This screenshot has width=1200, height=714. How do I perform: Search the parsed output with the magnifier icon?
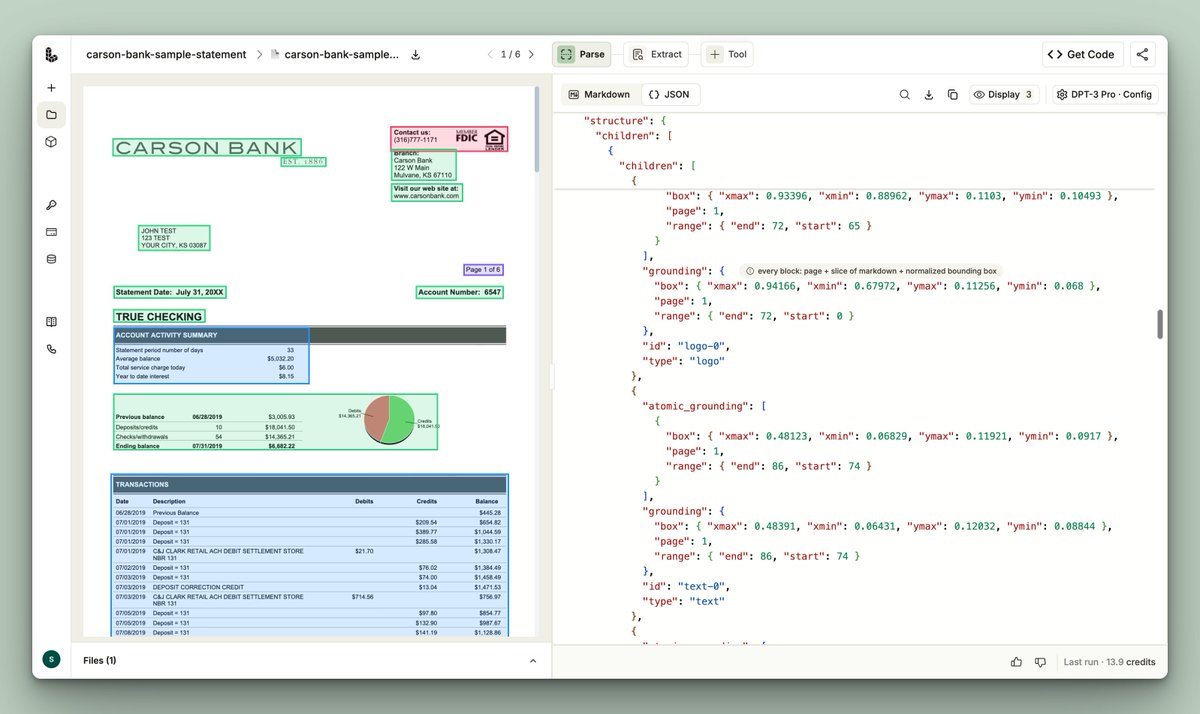905,95
